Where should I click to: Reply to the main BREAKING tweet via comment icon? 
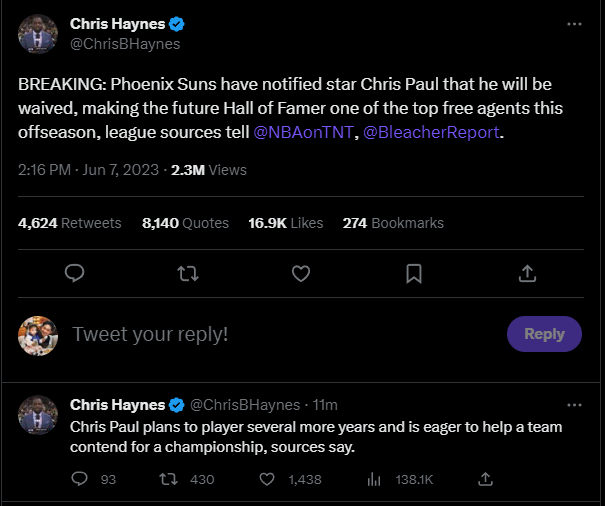pos(73,273)
